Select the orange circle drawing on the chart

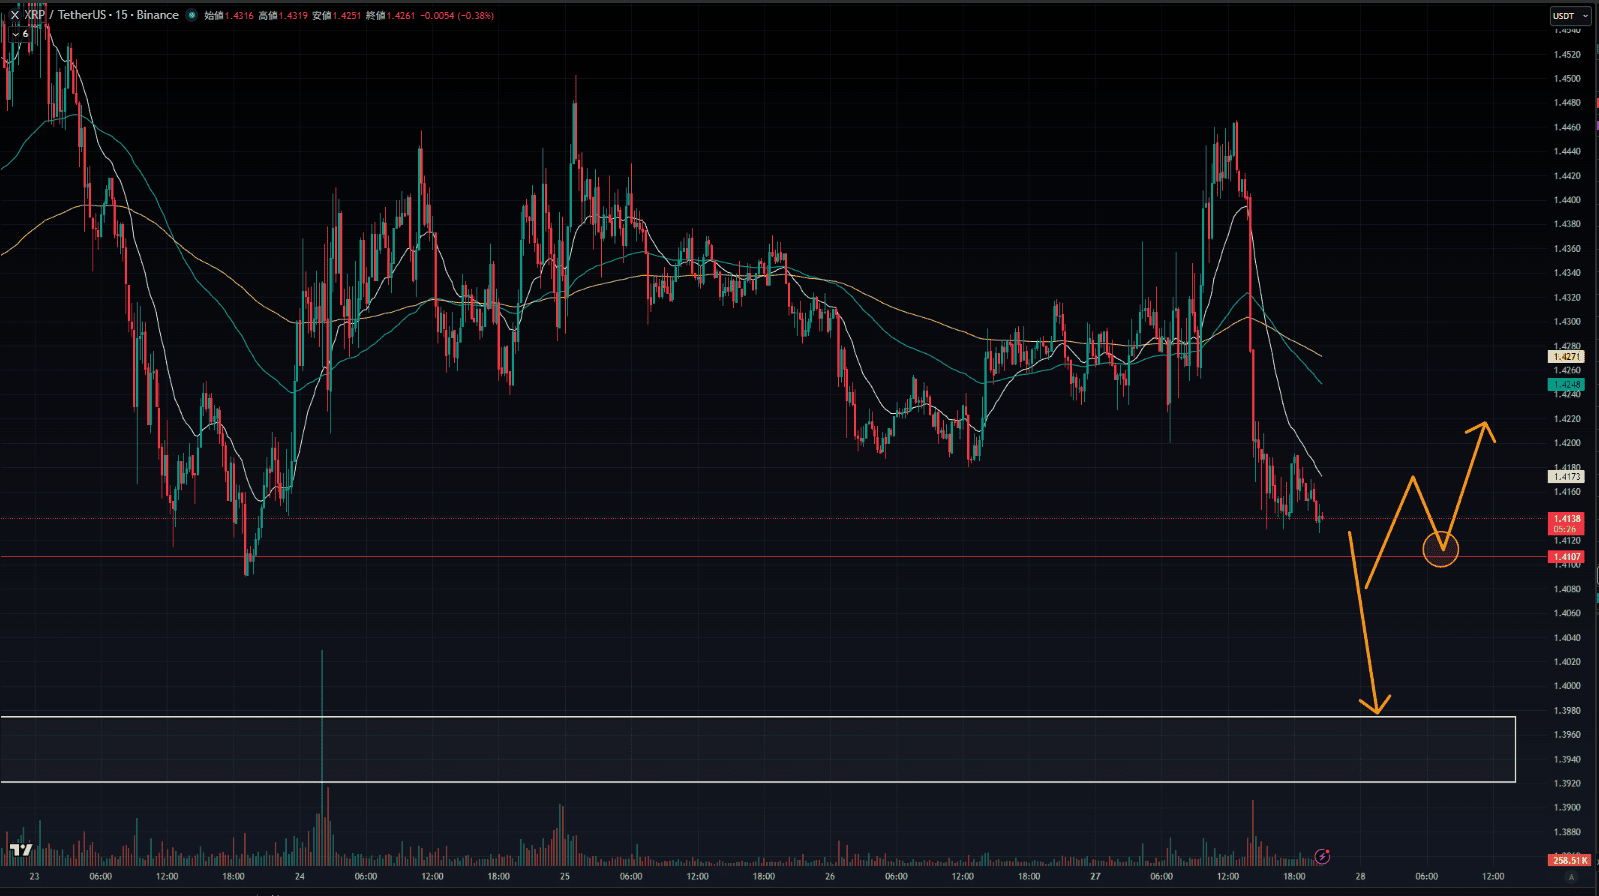1441,549
